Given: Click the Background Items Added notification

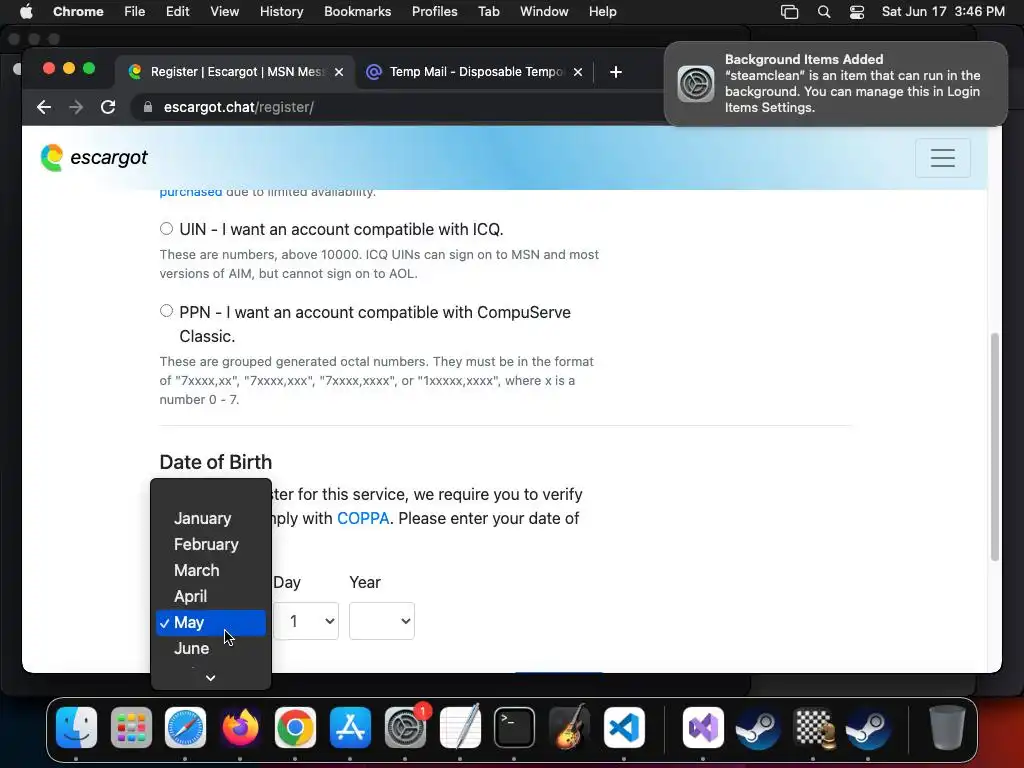Looking at the screenshot, I should click(x=836, y=84).
